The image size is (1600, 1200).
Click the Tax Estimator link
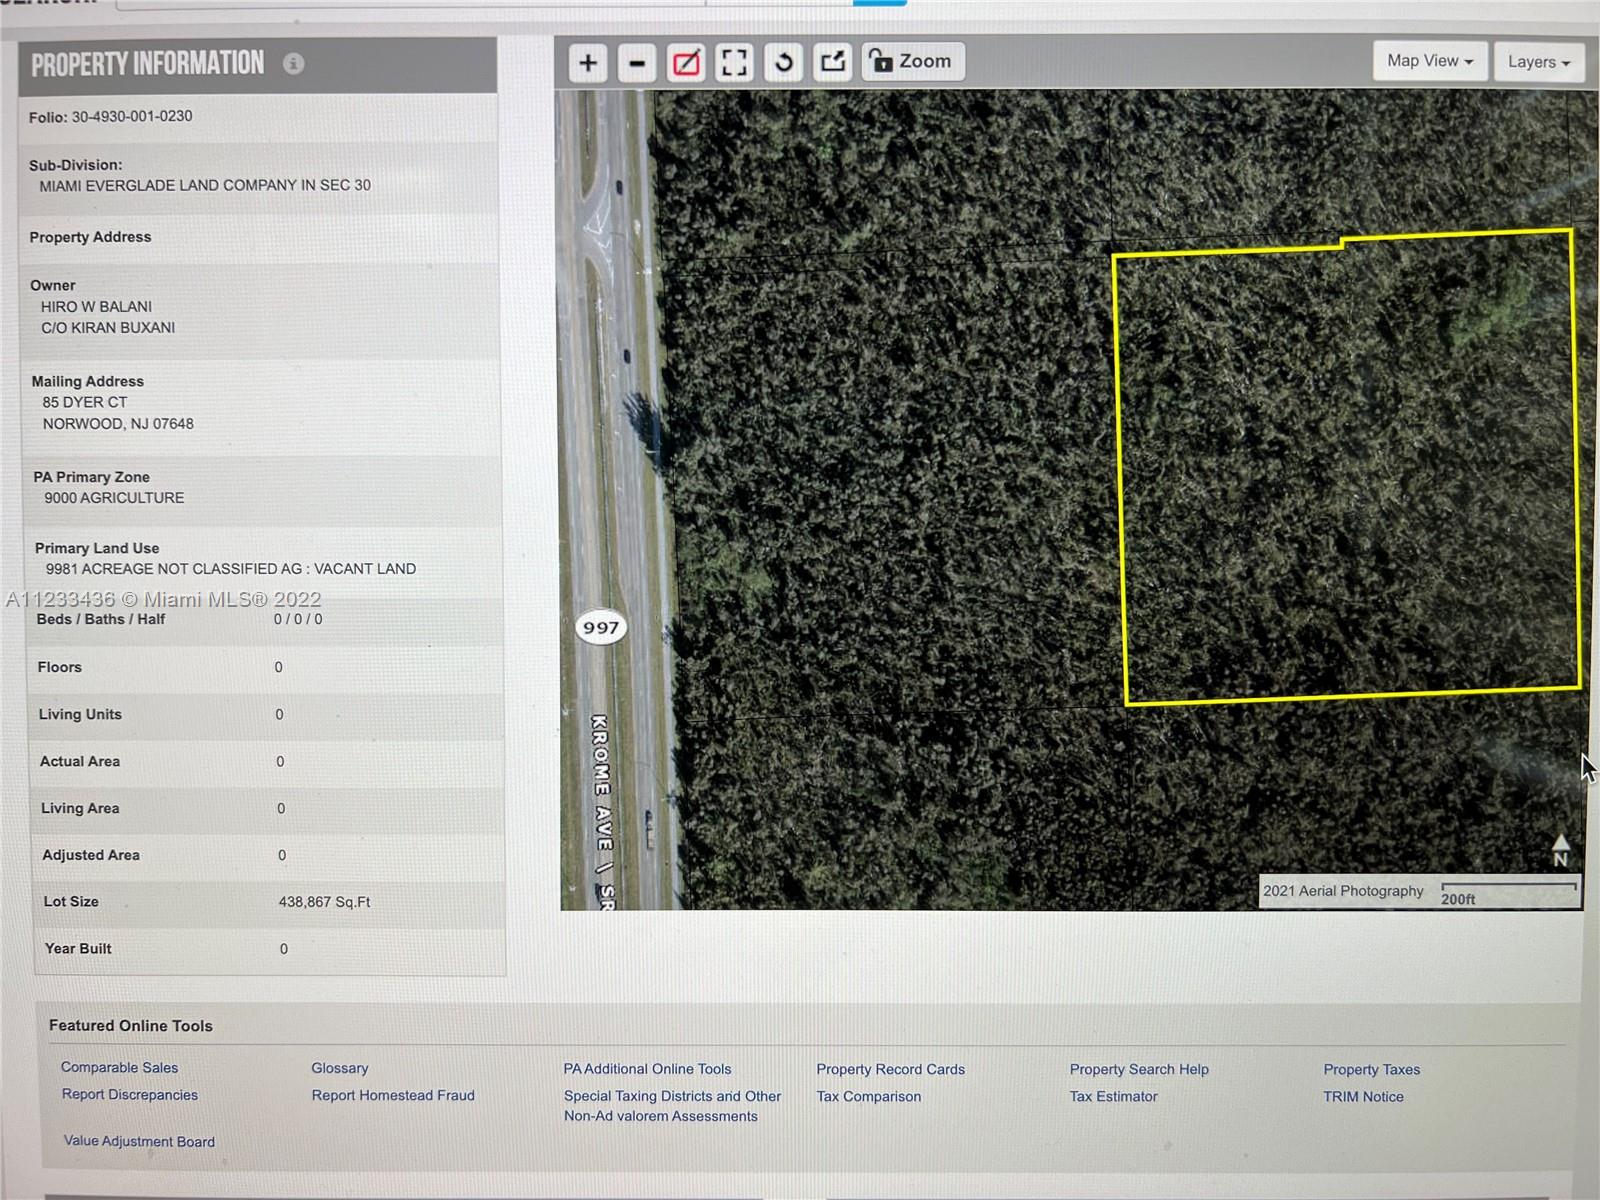(x=1114, y=1096)
